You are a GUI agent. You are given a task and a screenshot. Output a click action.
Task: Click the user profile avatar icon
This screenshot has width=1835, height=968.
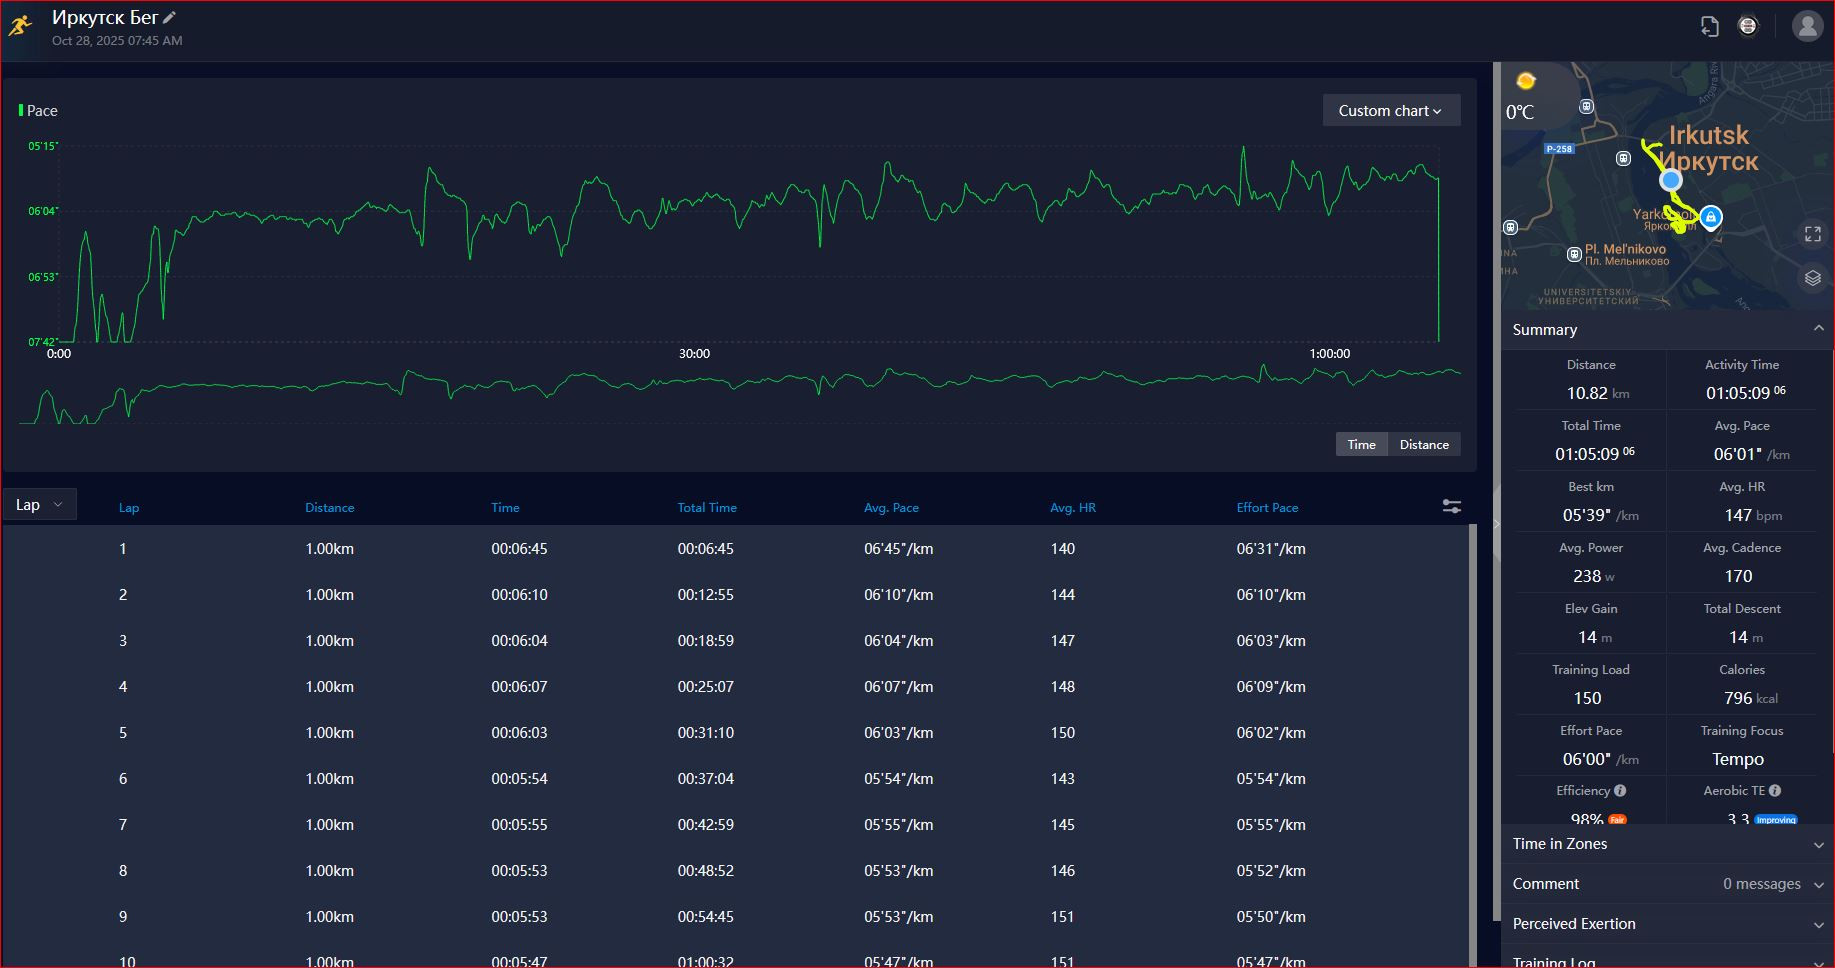pos(1807,27)
